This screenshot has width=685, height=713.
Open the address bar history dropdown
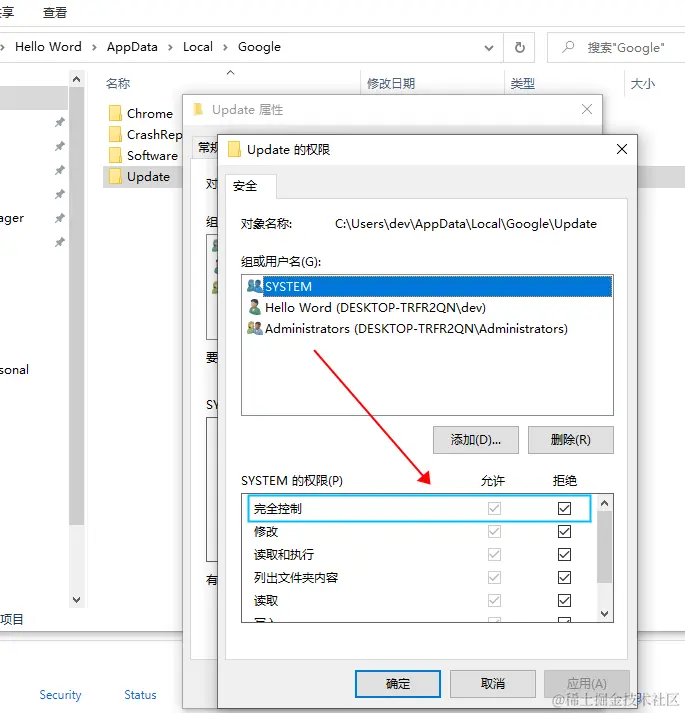click(x=489, y=48)
